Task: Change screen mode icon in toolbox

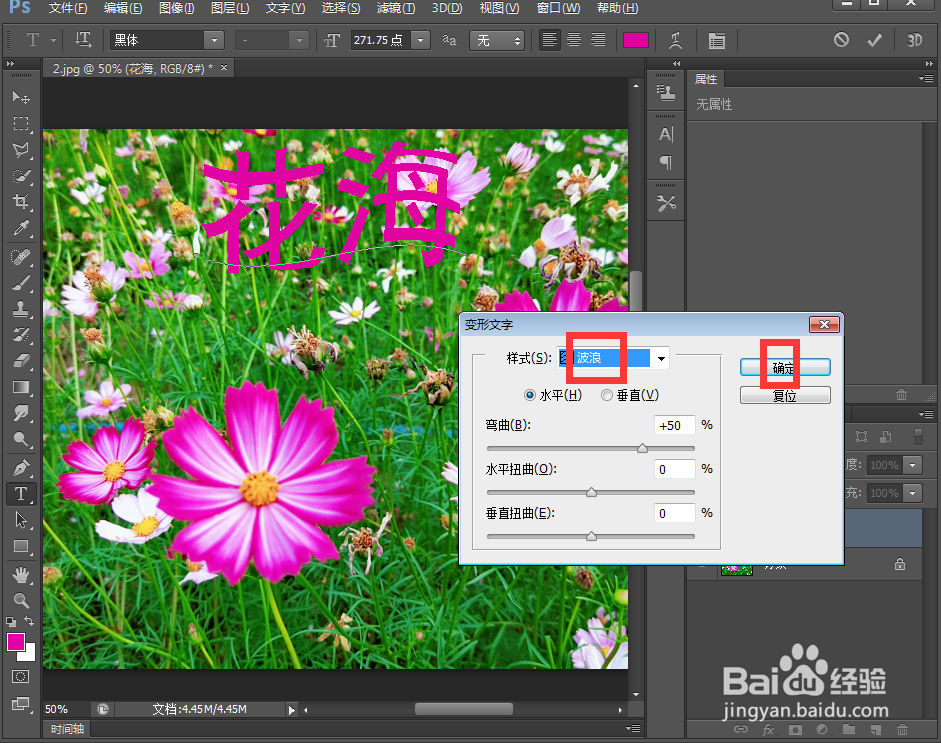Action: [20, 703]
